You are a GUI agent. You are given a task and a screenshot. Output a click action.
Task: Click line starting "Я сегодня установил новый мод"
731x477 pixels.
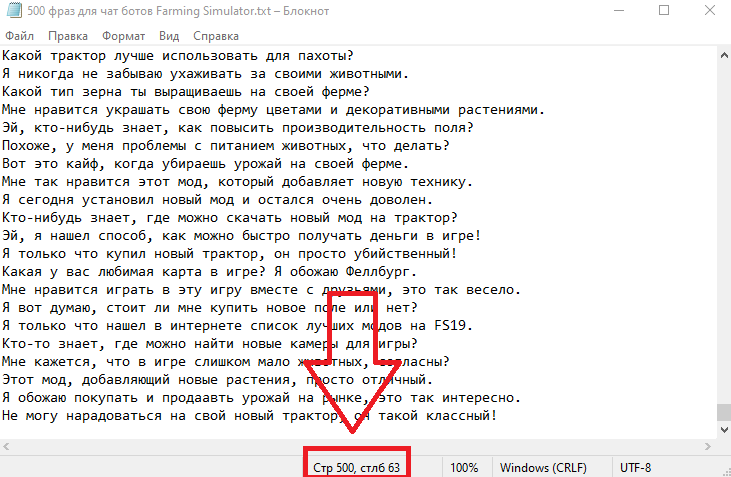point(217,200)
